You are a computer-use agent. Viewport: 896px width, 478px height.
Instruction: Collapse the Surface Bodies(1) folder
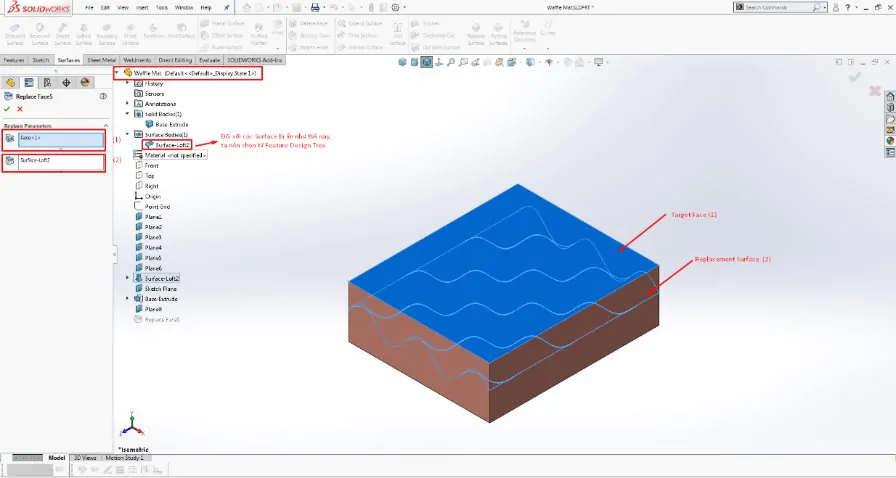pos(127,134)
